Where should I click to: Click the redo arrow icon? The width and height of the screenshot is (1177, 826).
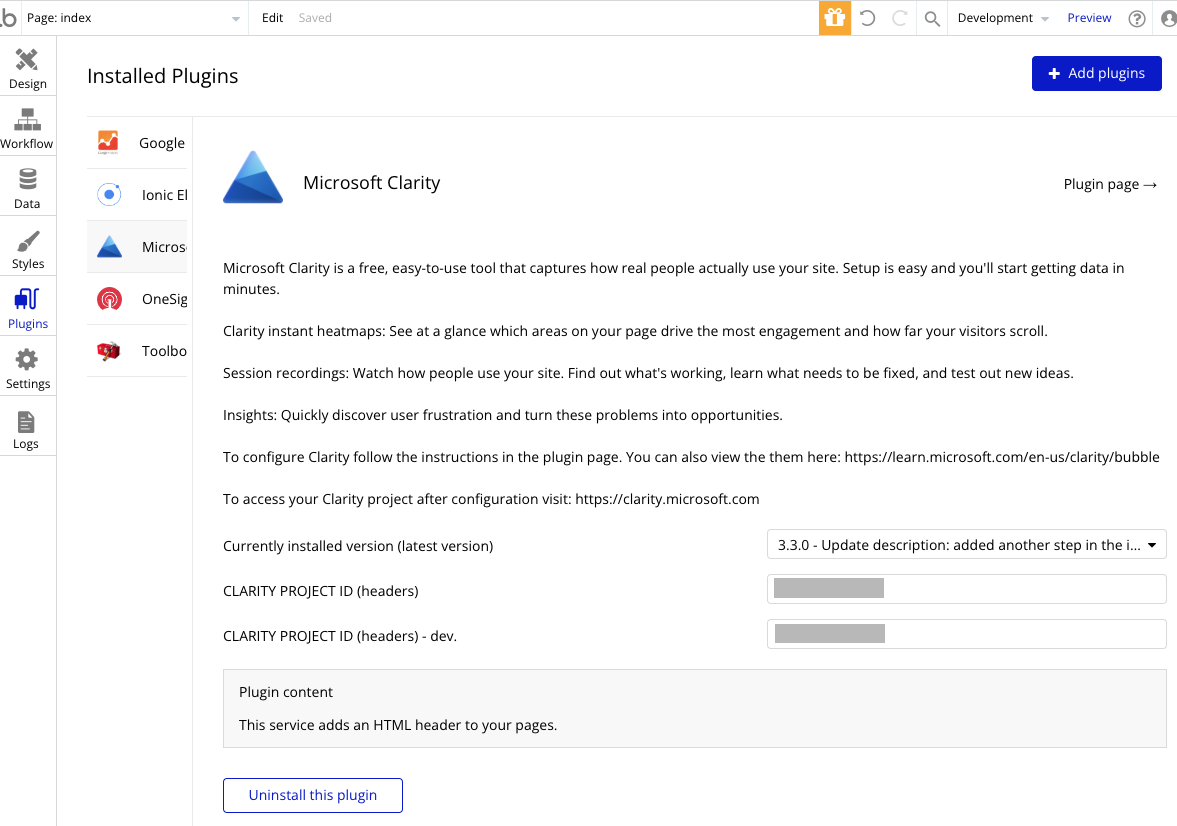pyautogui.click(x=899, y=18)
